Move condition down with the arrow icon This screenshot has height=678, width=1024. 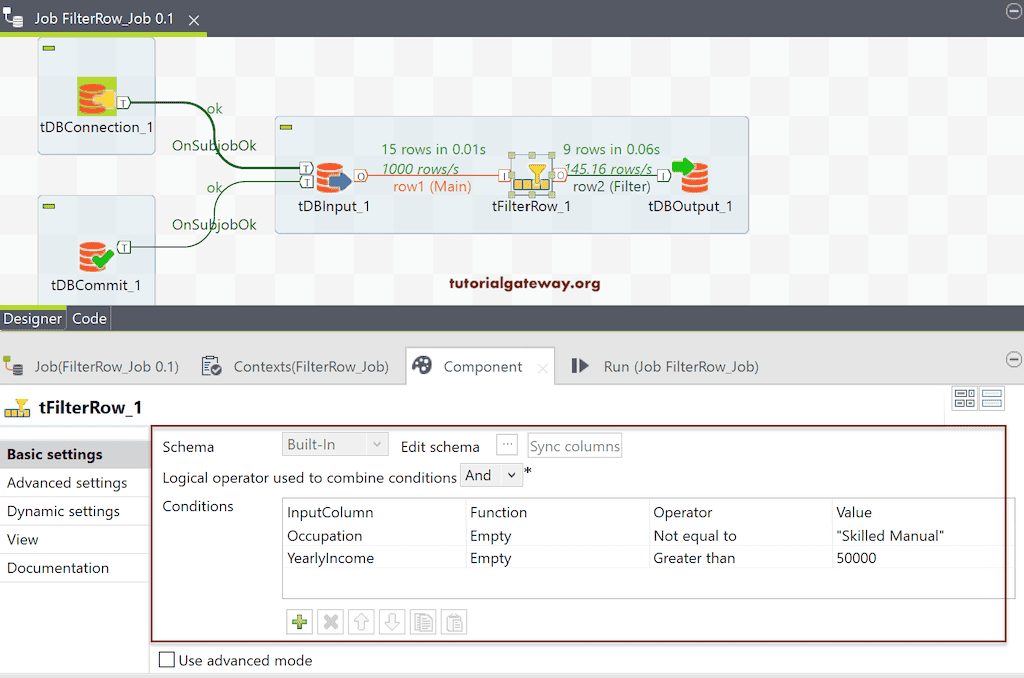point(391,621)
